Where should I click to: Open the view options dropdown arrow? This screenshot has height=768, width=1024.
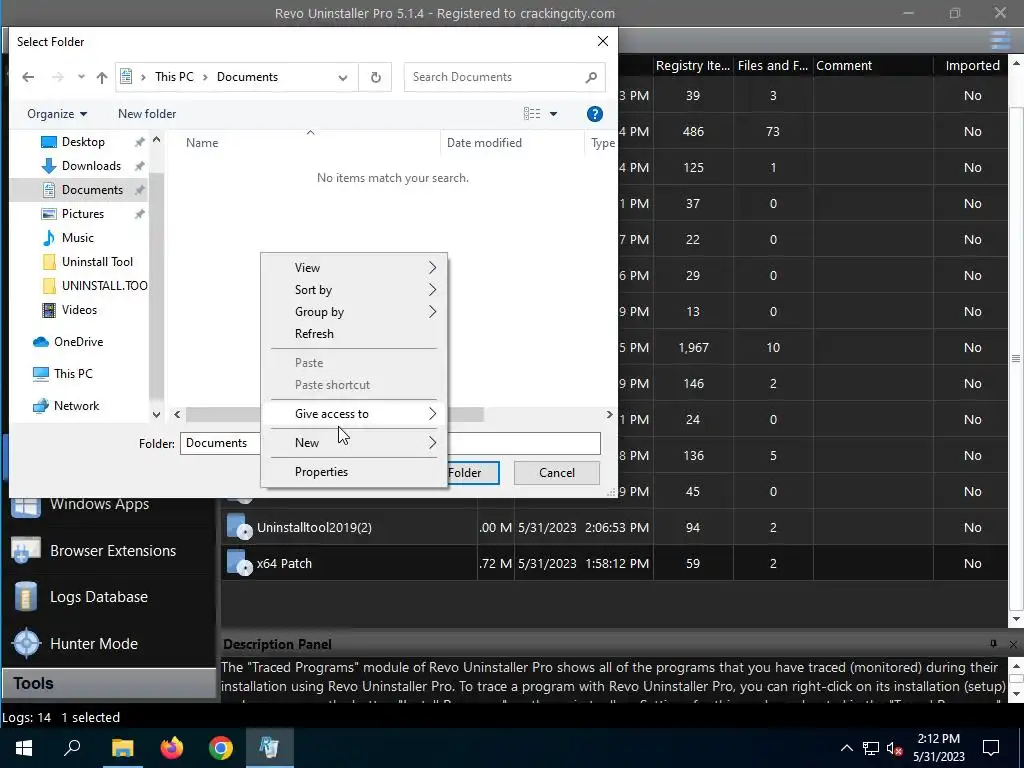553,114
